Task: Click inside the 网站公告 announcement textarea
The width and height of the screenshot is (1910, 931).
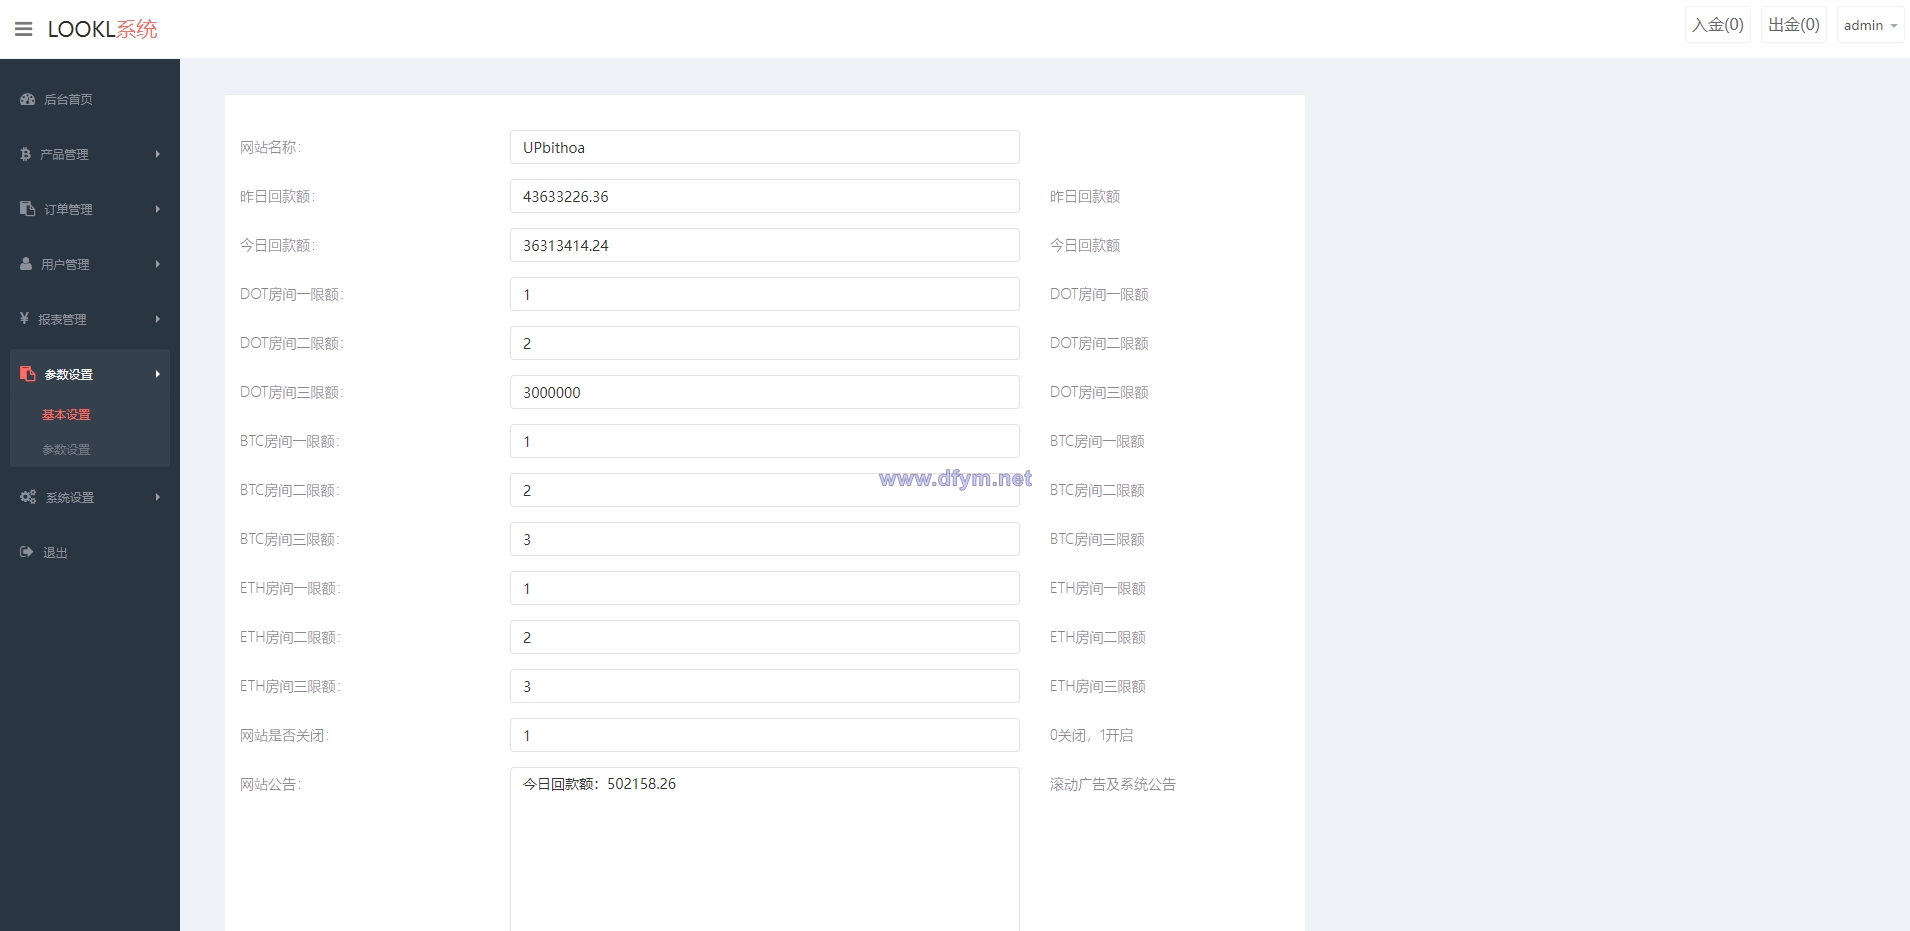Action: coord(765,849)
